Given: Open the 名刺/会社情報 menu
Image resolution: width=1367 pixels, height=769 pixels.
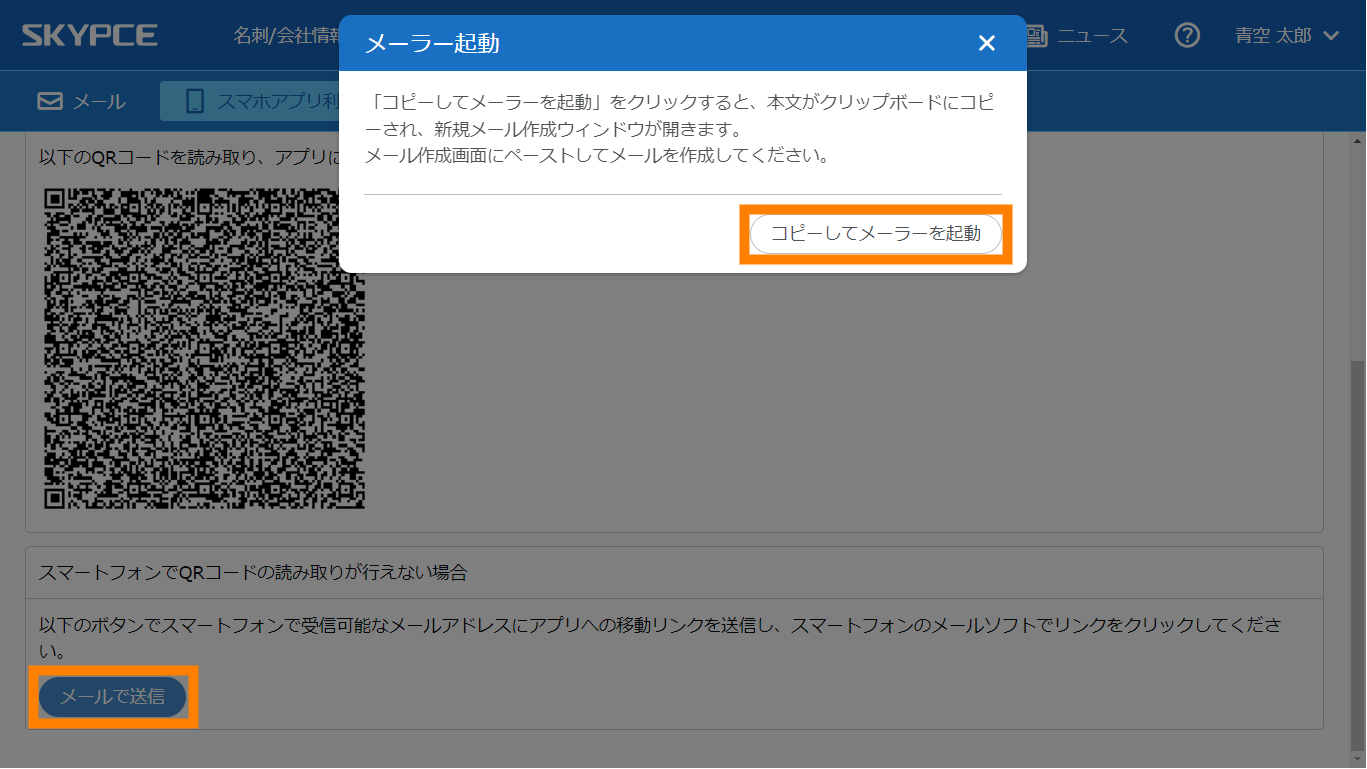Looking at the screenshot, I should point(286,36).
